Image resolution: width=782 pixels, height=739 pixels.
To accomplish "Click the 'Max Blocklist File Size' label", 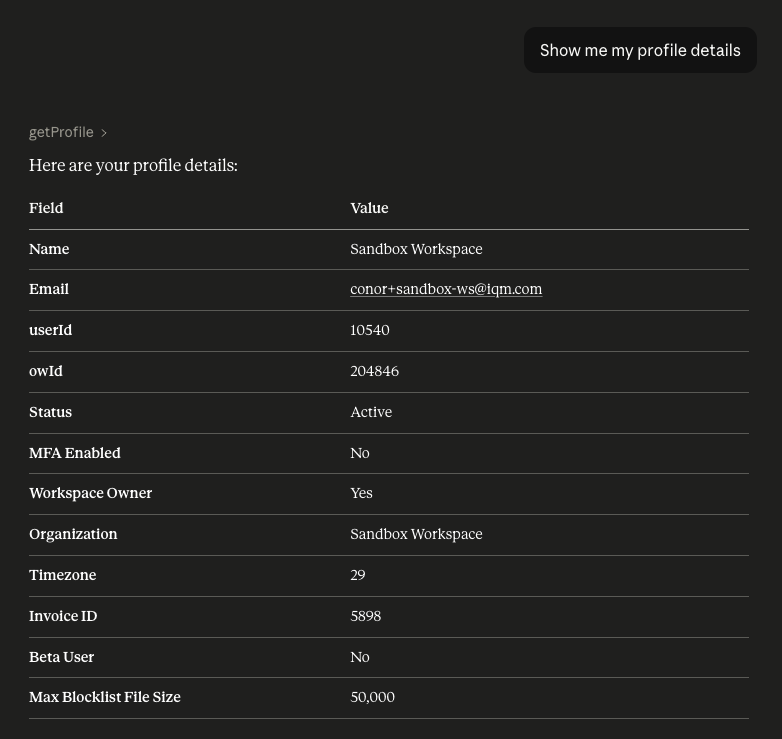I will (x=105, y=697).
